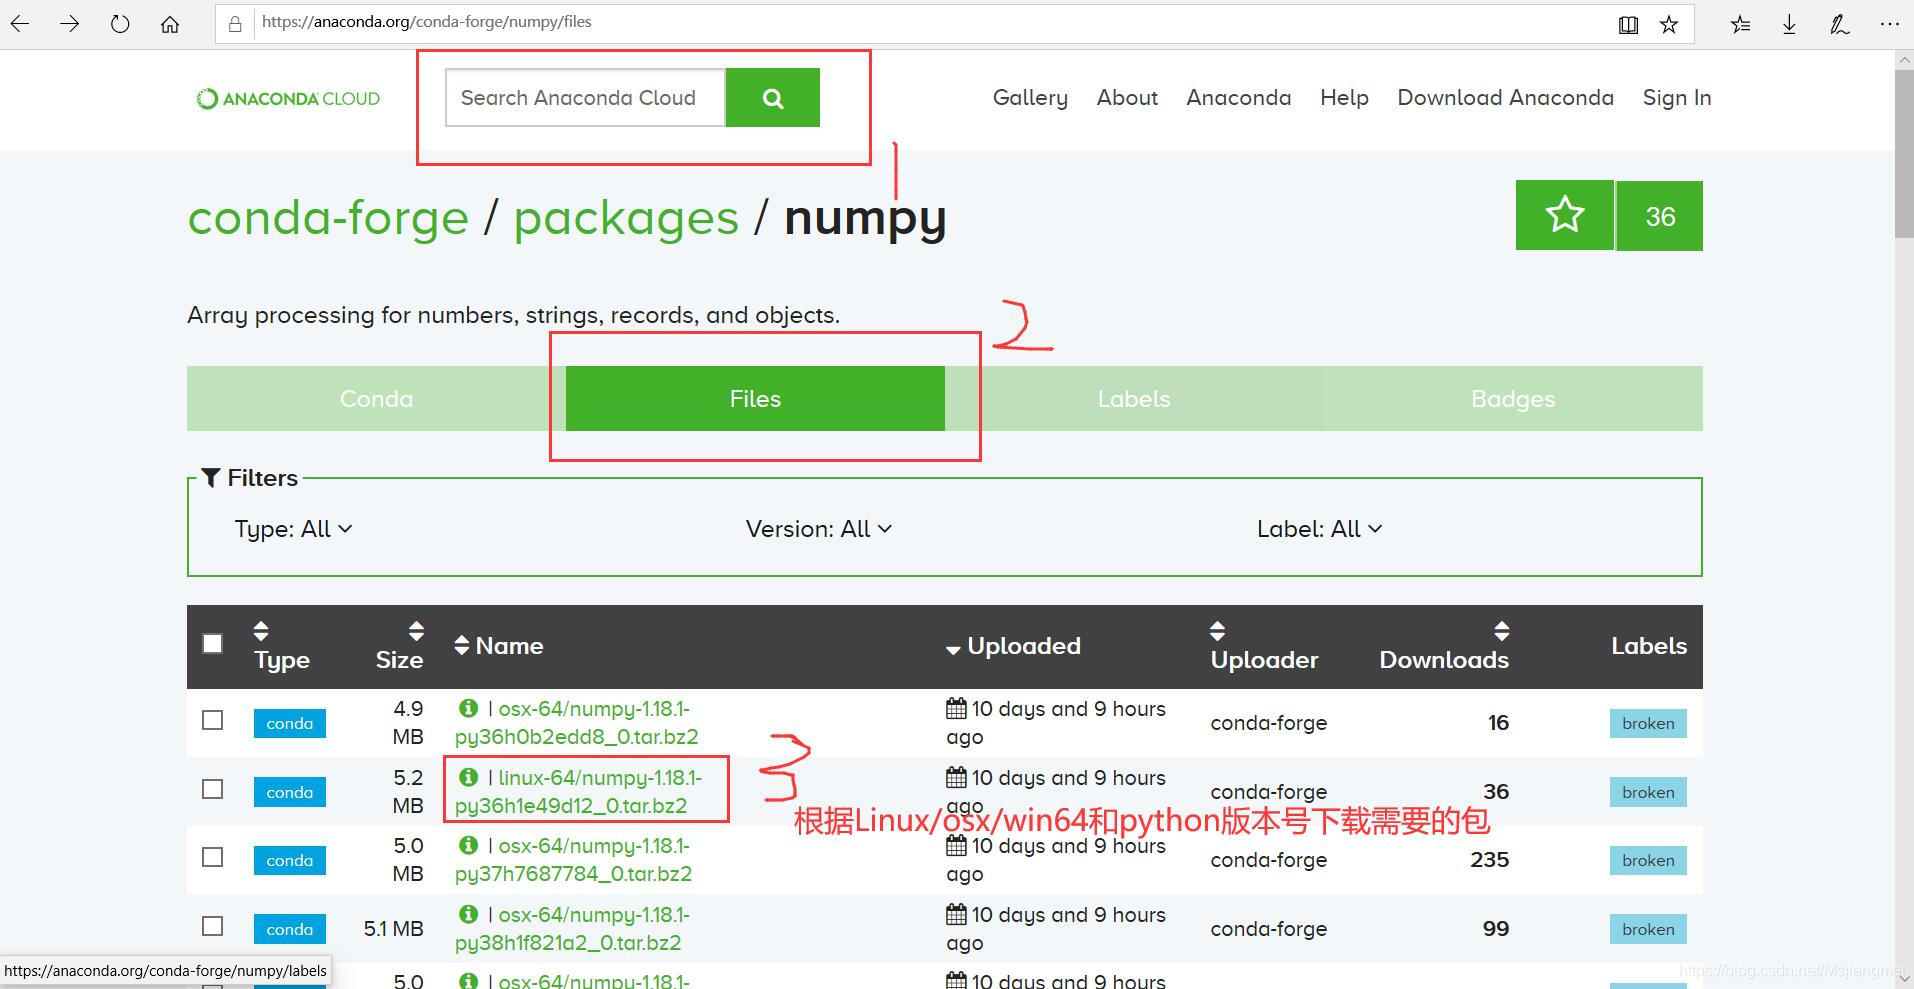Click the green search magnifier button
This screenshot has width=1914, height=989.
773,98
